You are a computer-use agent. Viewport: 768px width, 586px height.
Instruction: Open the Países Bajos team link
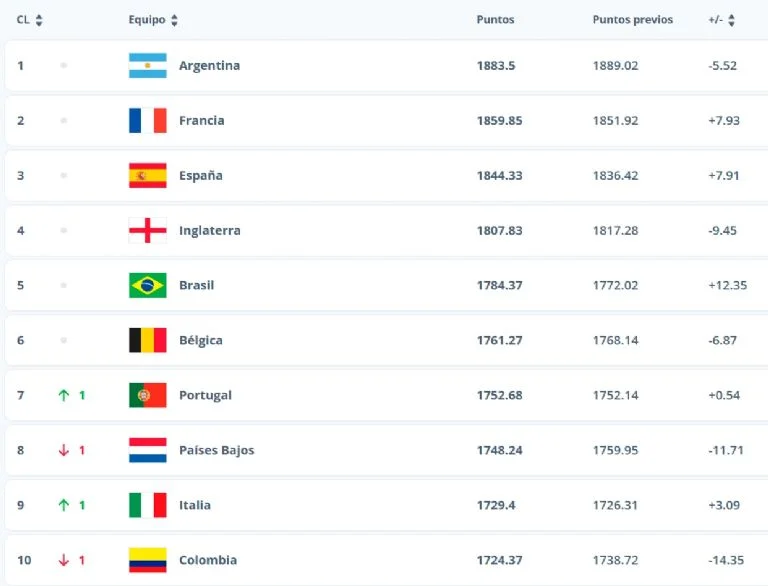pyautogui.click(x=216, y=451)
